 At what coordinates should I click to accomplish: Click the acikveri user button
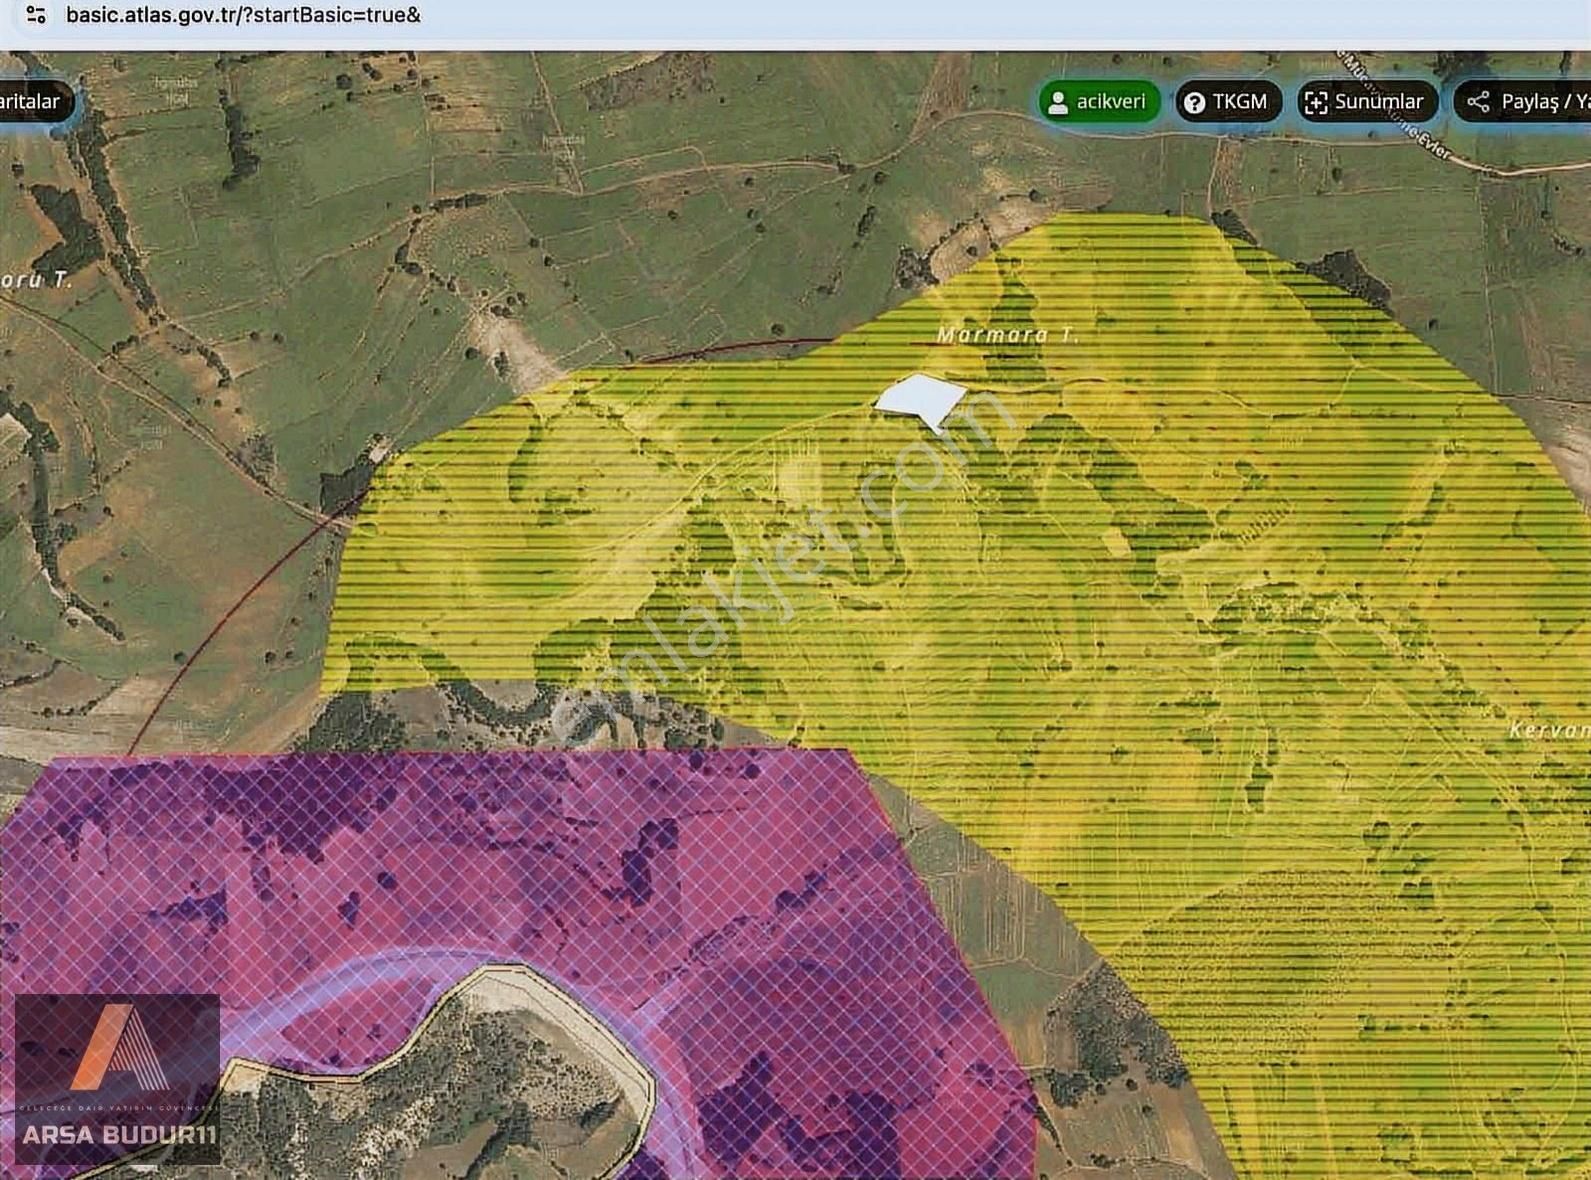pos(1099,102)
